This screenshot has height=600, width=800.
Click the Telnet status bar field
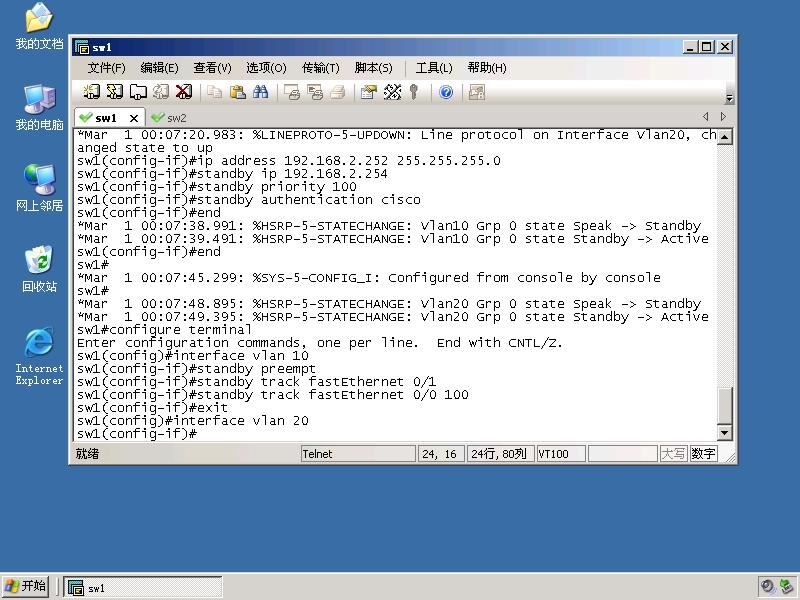(x=358, y=454)
